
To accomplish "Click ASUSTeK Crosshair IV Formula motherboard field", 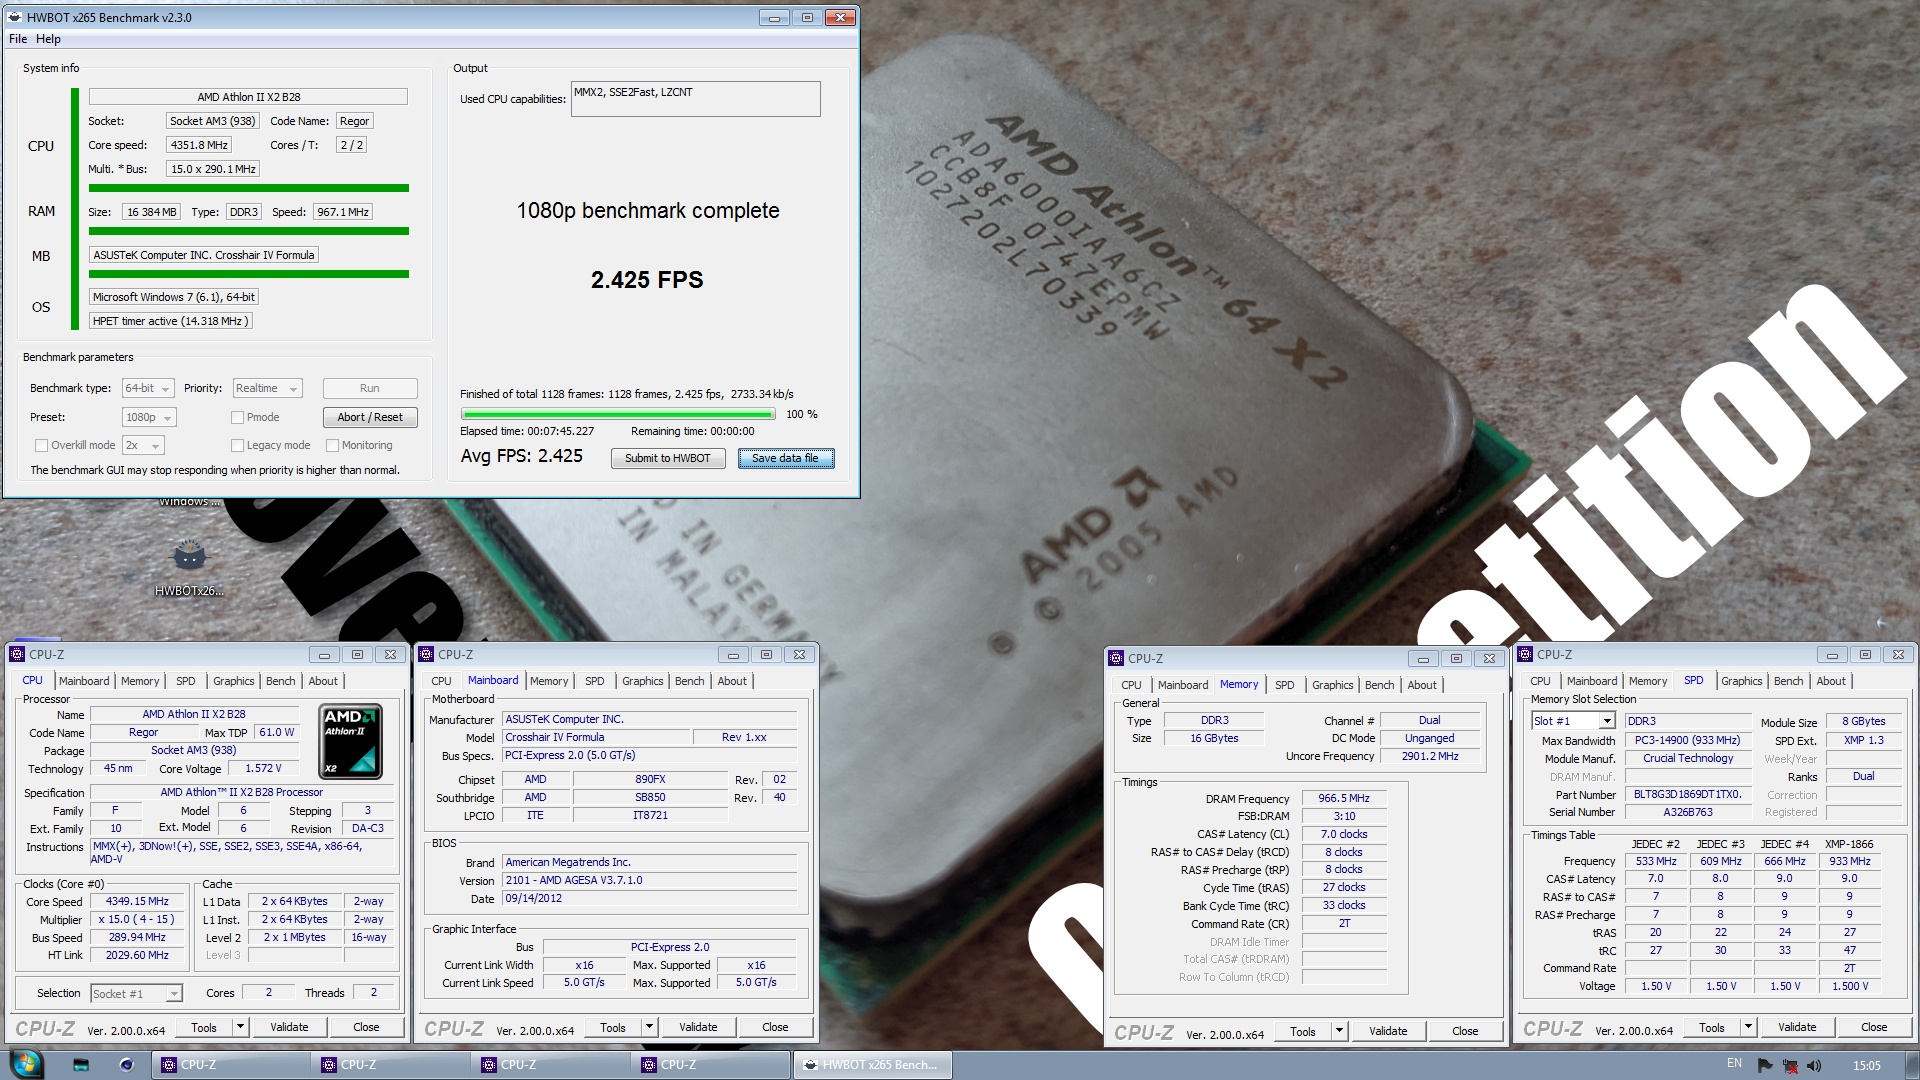I will (x=204, y=255).
